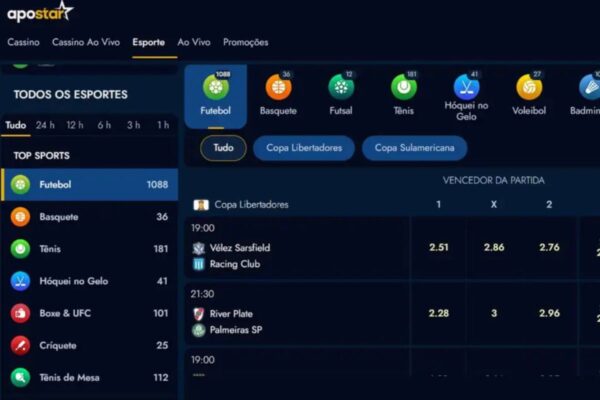Click the Tênis de Mesa paddle icon
Image resolution: width=600 pixels, height=400 pixels.
point(20,377)
